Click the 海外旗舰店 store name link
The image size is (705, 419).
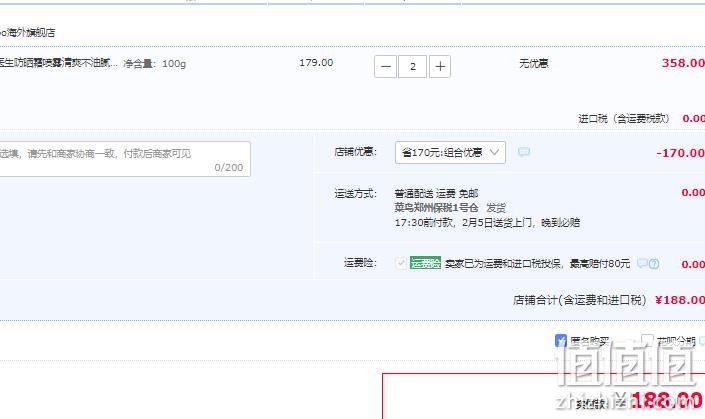pos(27,33)
